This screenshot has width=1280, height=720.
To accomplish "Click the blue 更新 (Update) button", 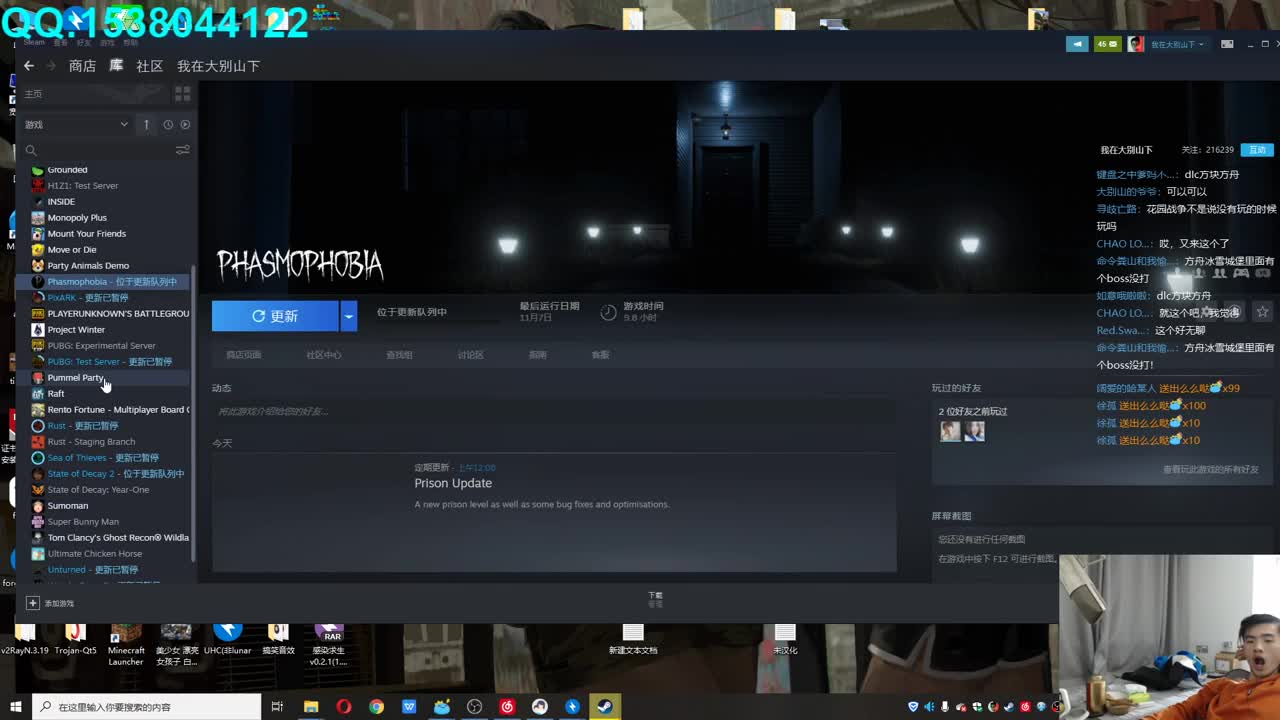I will click(275, 316).
